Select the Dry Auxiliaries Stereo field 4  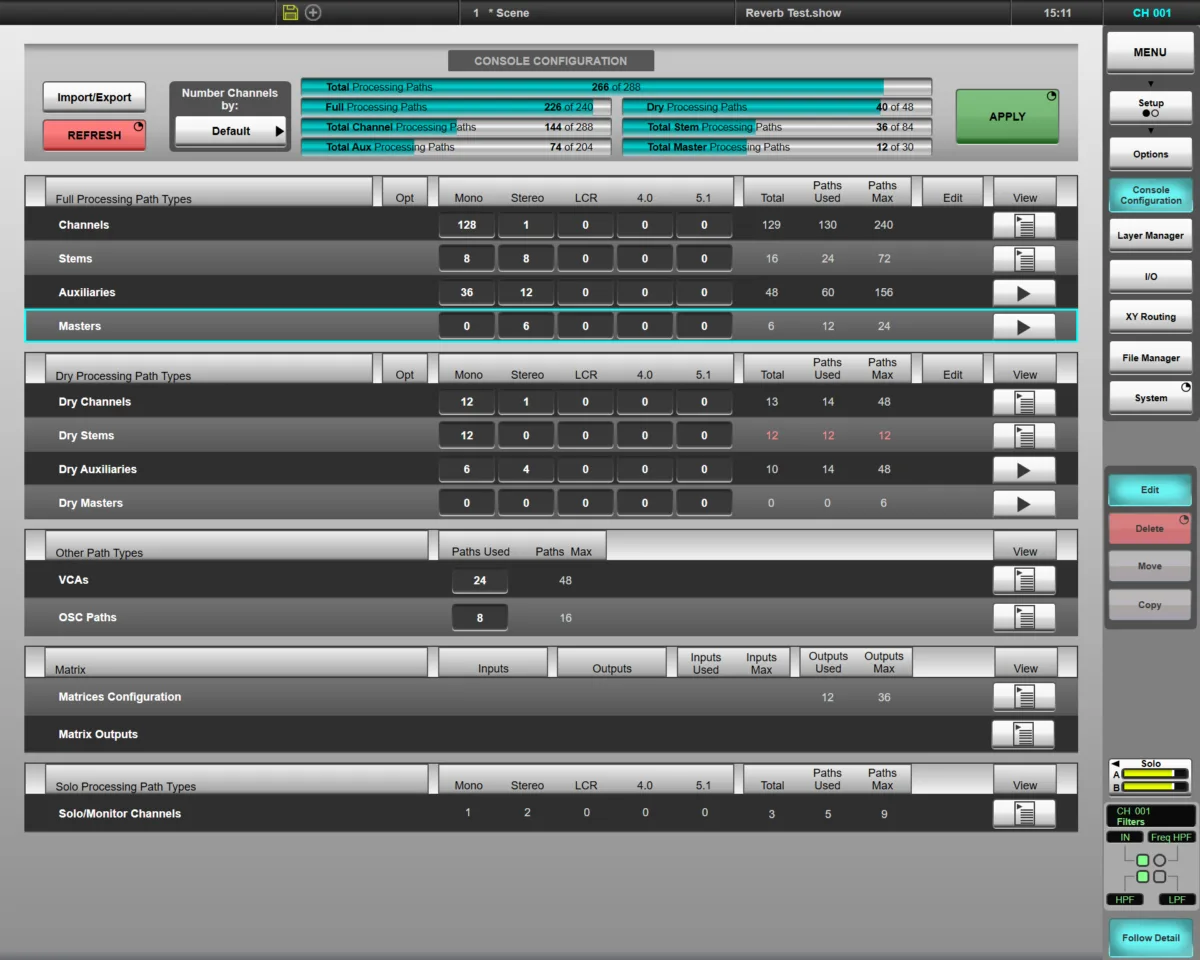click(x=526, y=470)
